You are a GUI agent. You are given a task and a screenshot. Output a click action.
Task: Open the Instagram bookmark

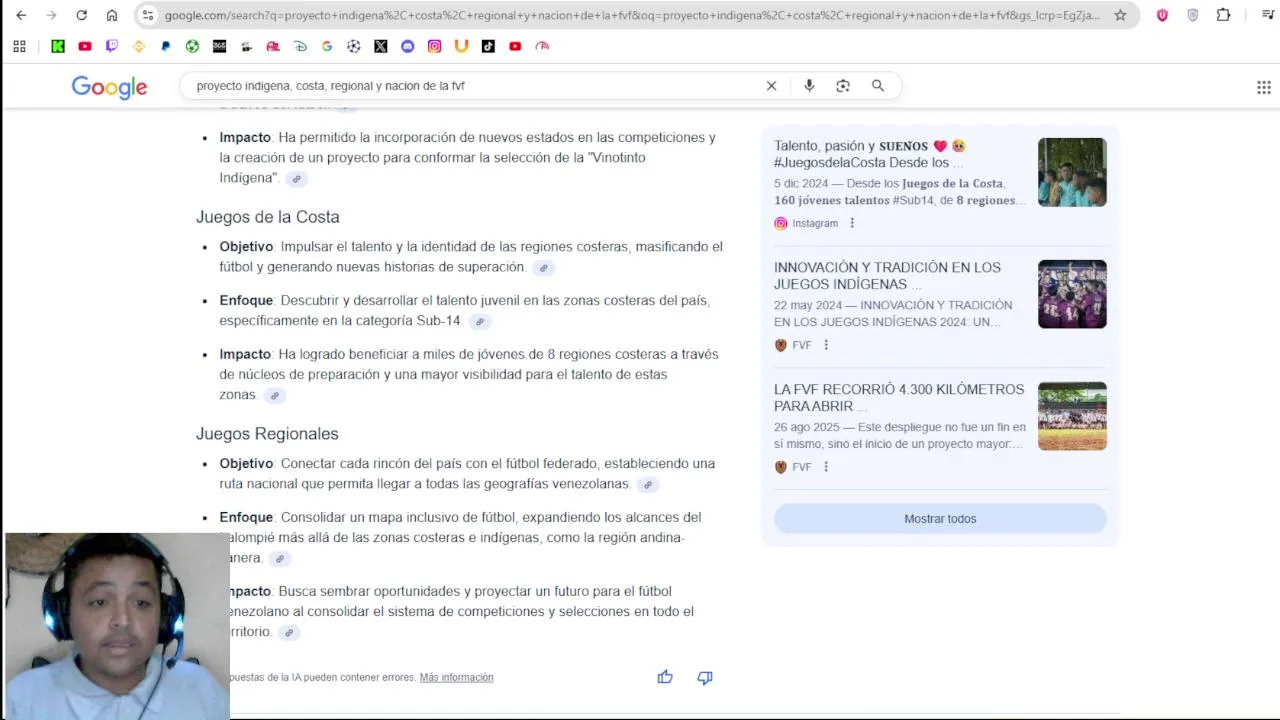coord(434,46)
